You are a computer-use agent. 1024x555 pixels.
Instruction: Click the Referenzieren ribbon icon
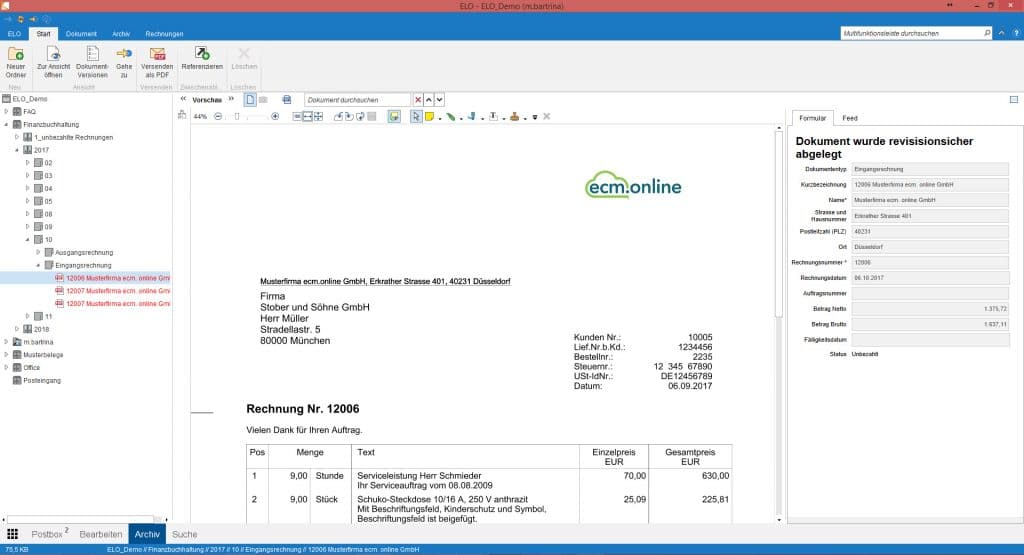202,54
